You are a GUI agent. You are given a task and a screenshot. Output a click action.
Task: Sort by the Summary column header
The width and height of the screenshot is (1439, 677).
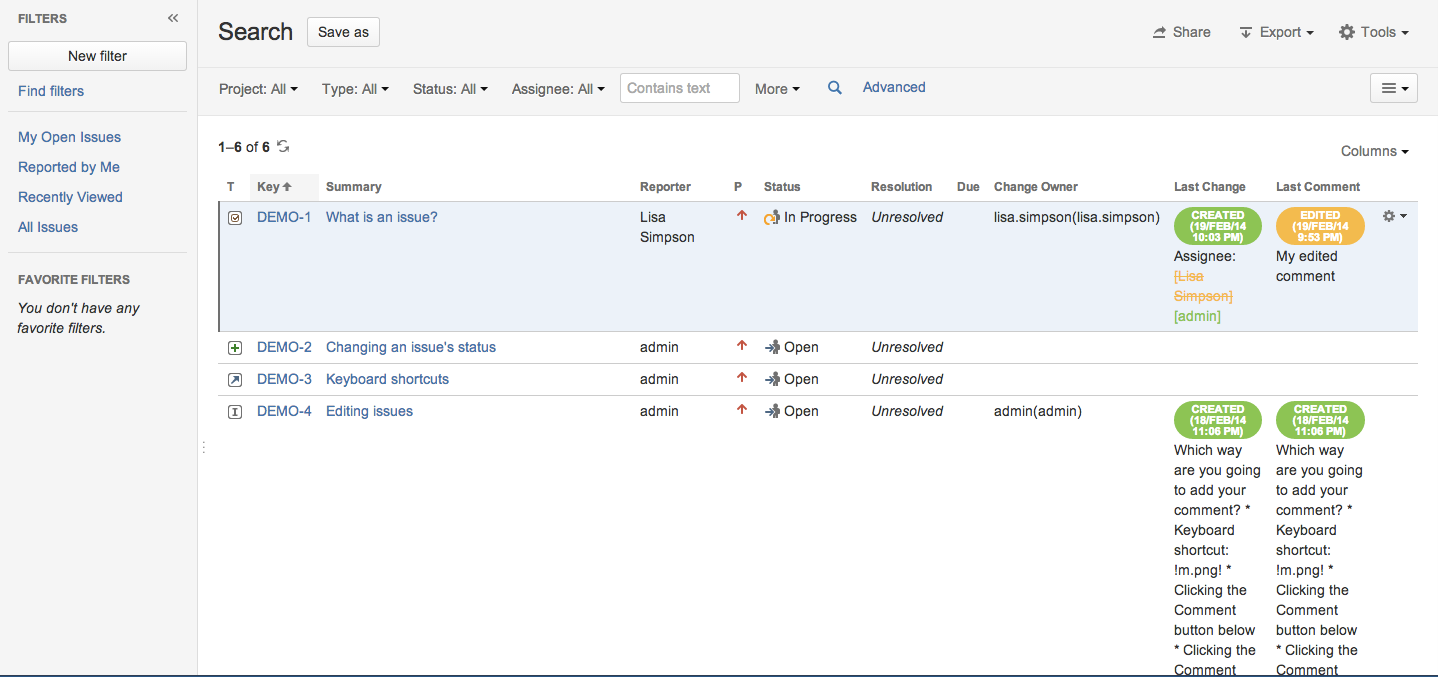[x=354, y=187]
